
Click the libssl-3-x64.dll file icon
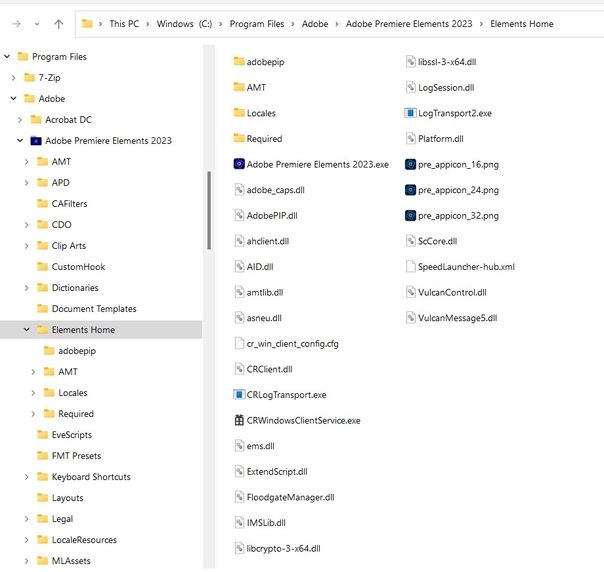[x=411, y=62]
